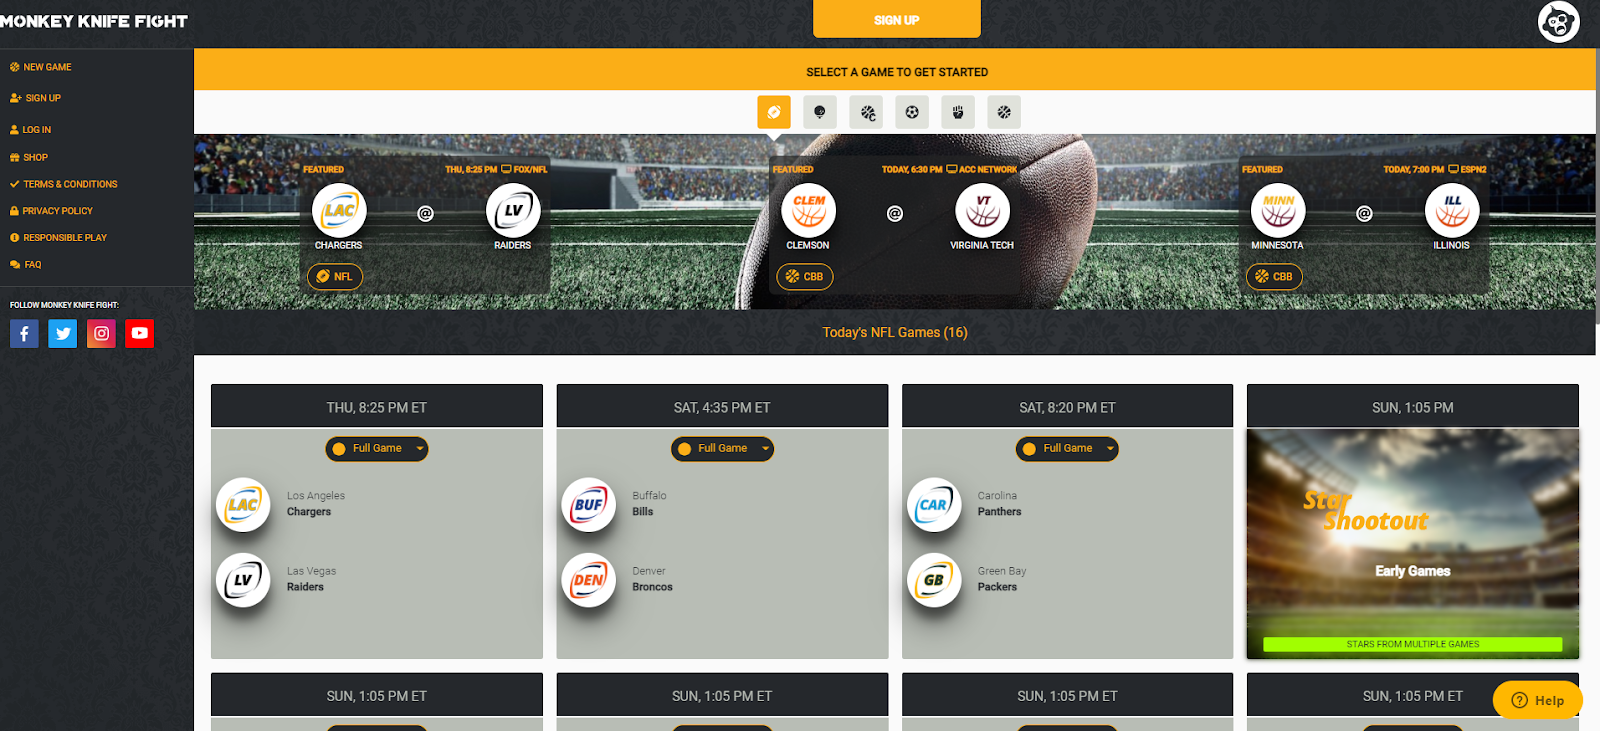Open the FAQ link
This screenshot has height=731, width=1600.
26,265
